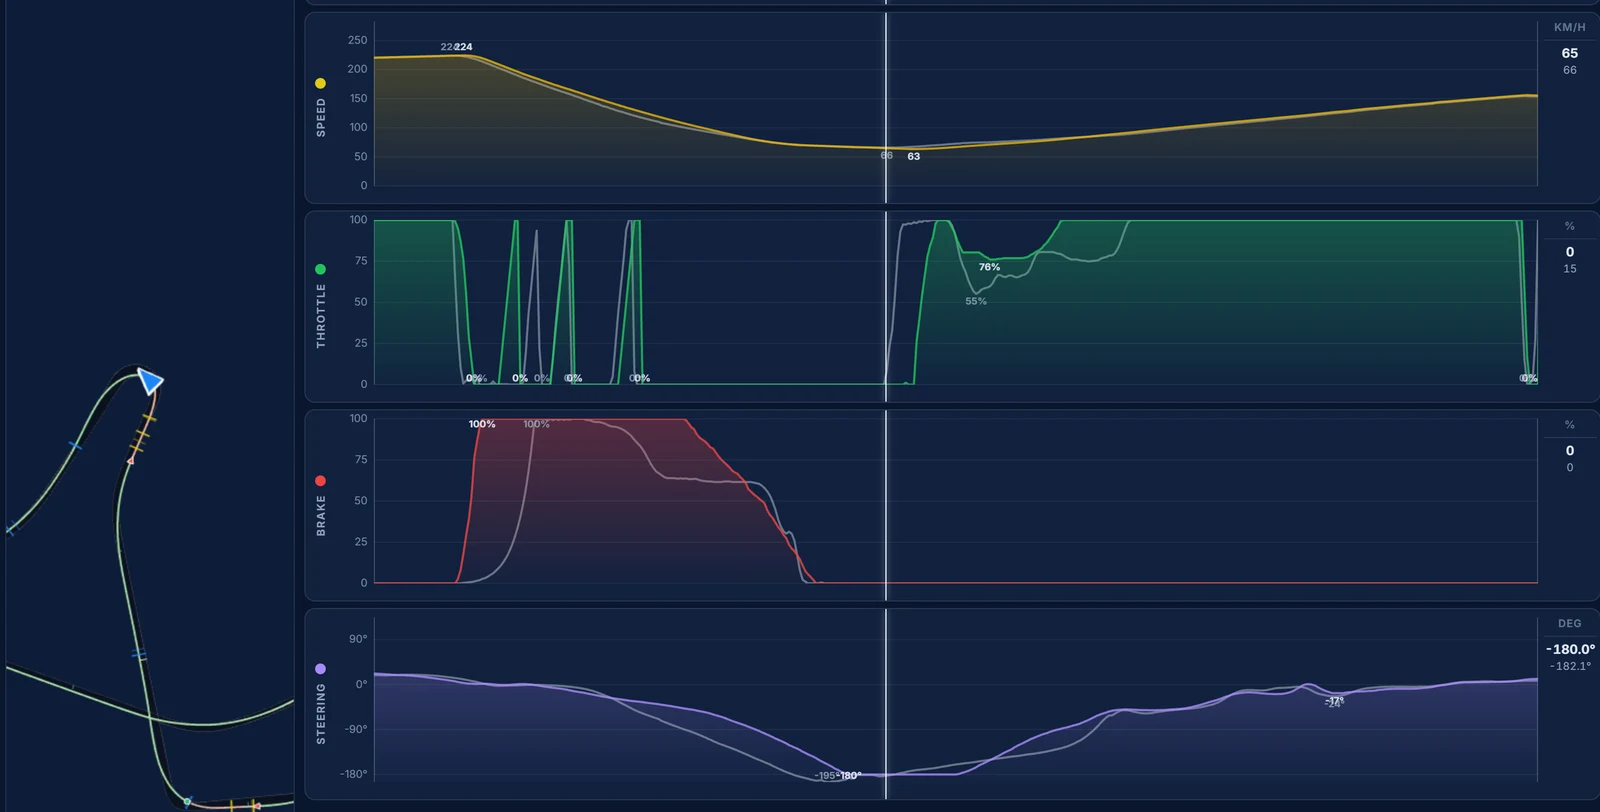Screen dimensions: 1600x812
Task: Select the THROTTLE chart label
Action: (321, 315)
